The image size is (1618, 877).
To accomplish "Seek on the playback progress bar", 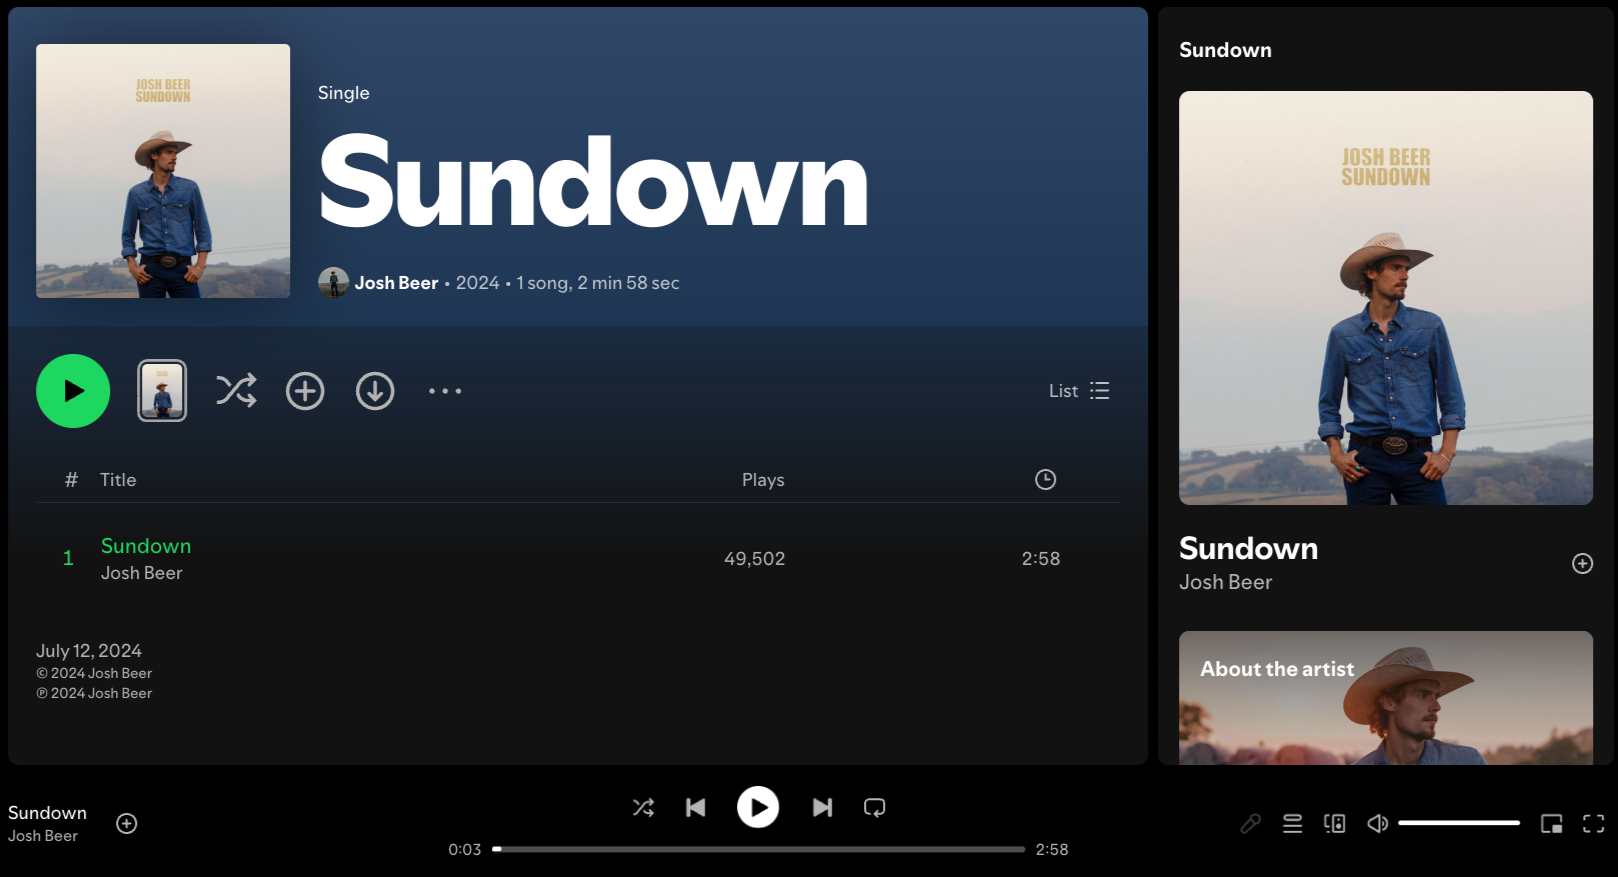I will point(759,849).
